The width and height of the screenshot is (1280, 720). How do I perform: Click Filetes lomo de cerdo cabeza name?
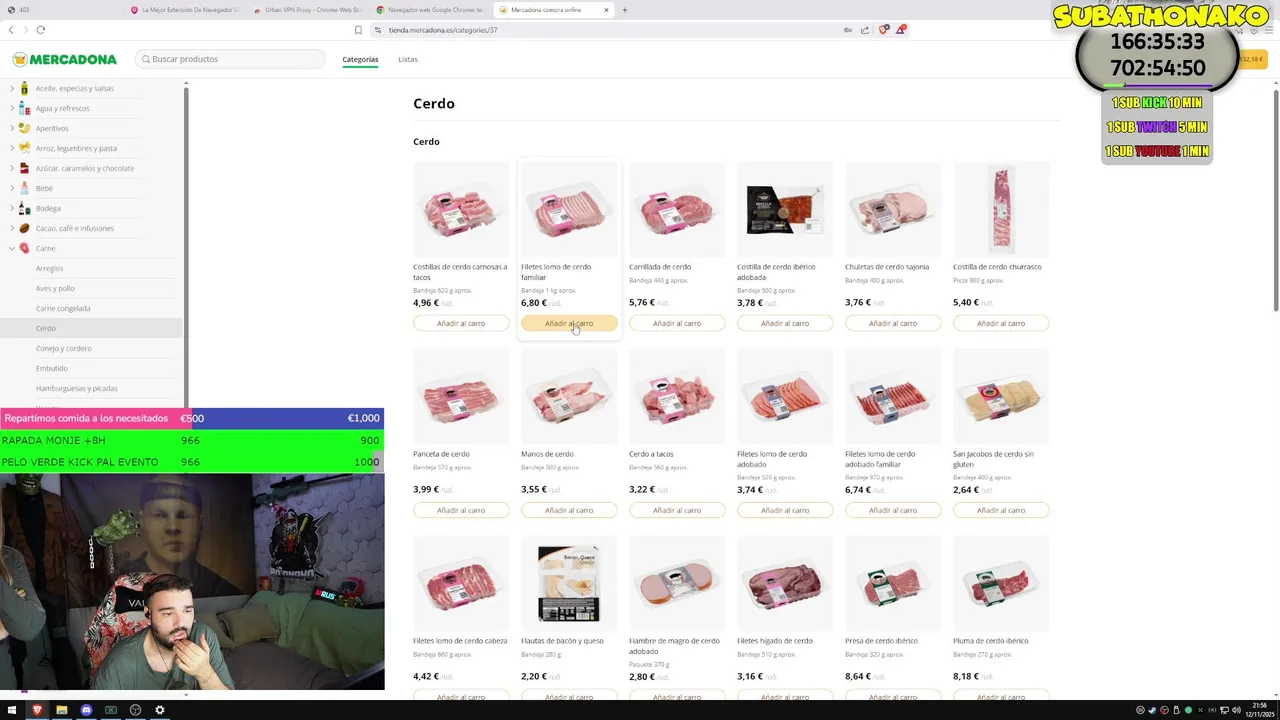click(x=460, y=641)
